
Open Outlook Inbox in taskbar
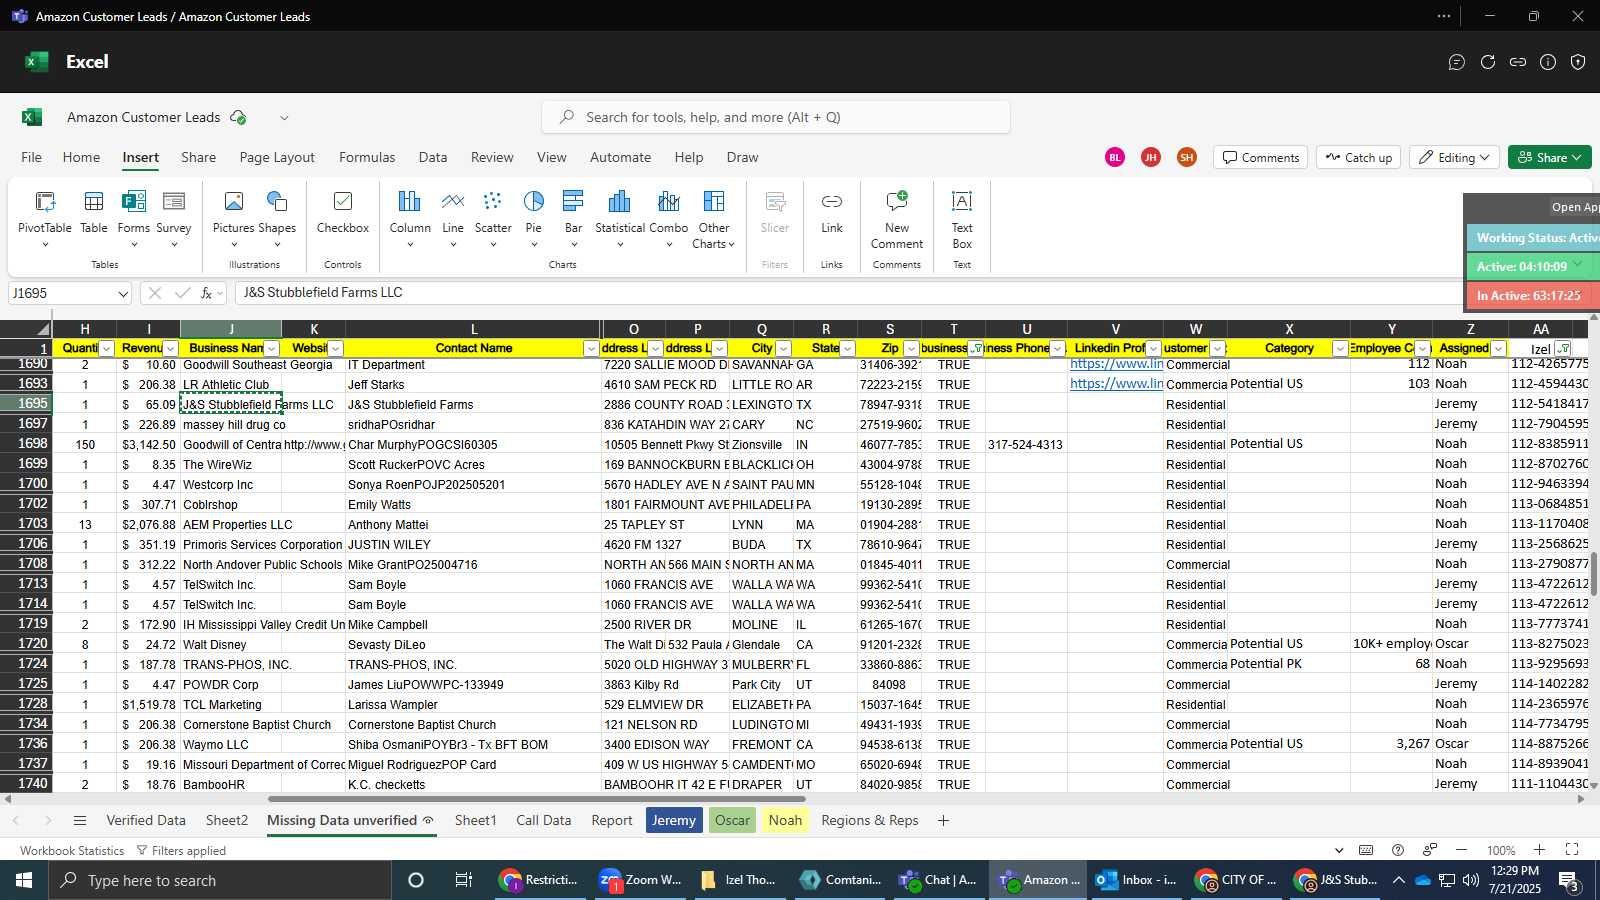coord(1137,880)
